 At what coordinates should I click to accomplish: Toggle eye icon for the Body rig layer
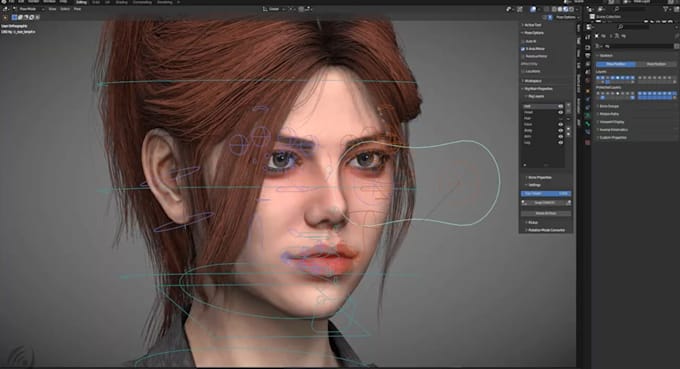560,130
